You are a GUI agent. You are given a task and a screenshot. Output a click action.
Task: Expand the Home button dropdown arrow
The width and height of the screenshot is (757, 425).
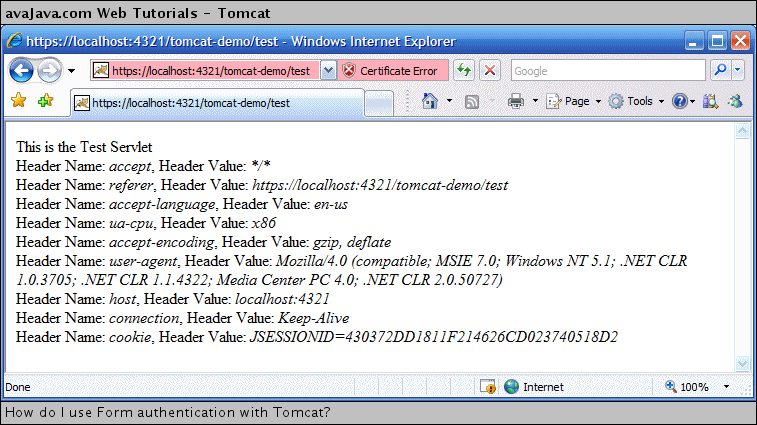pyautogui.click(x=449, y=101)
